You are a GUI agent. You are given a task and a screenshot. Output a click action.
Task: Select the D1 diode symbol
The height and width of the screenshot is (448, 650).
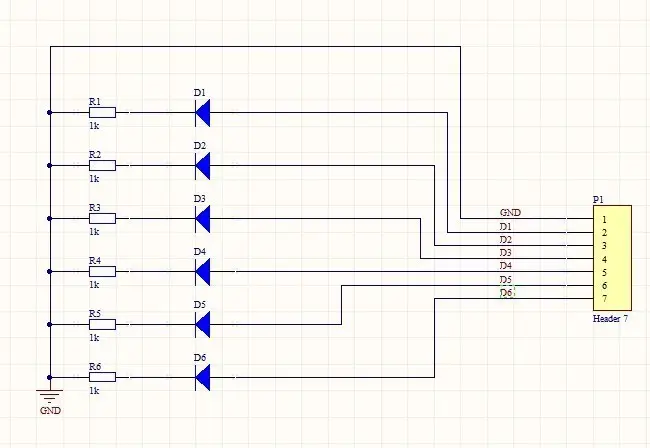[203, 113]
